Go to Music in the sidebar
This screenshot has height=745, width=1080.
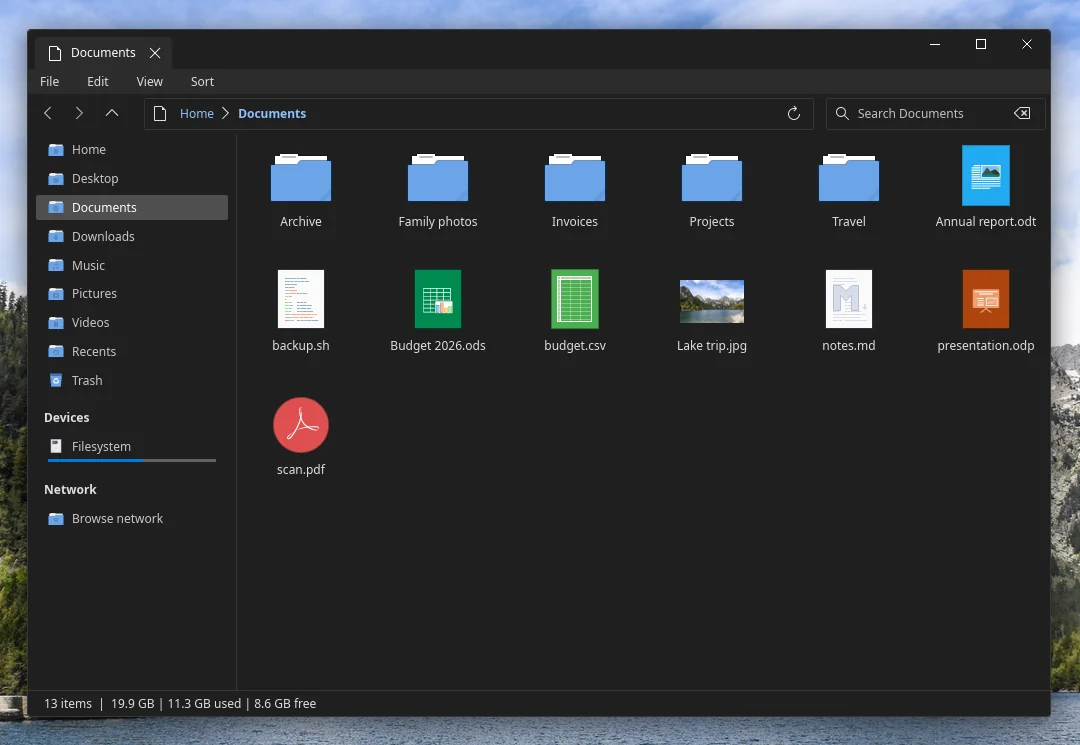[132, 265]
